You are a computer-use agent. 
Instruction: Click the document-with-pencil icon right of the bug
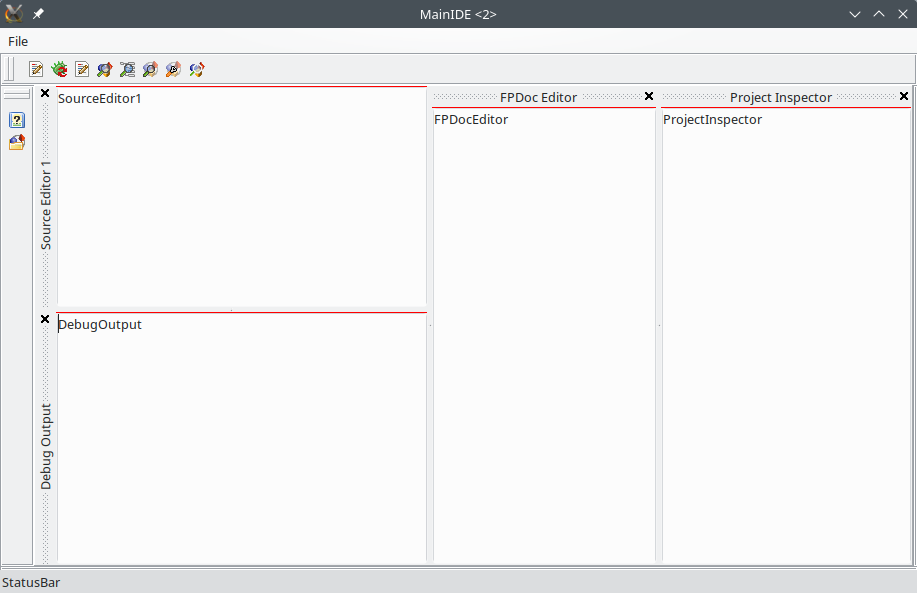click(82, 69)
